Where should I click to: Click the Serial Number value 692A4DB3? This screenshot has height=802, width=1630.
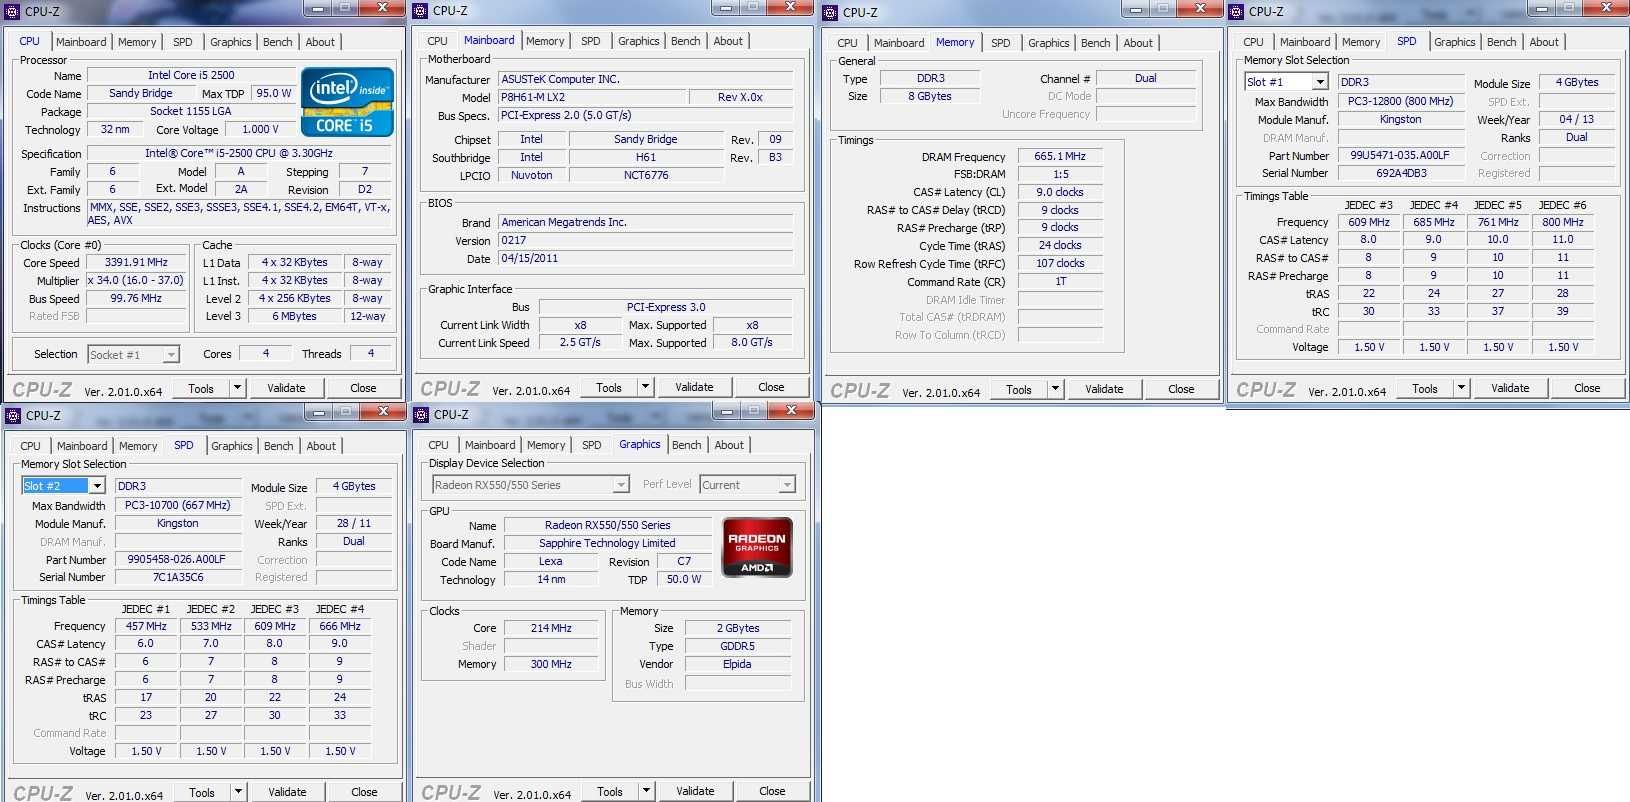tap(1400, 173)
